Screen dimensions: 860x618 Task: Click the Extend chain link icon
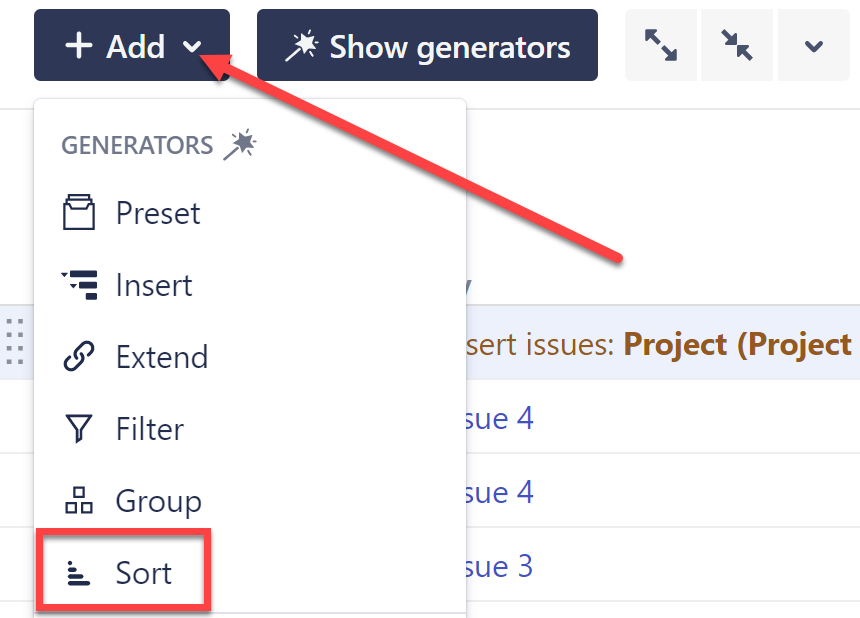click(79, 357)
